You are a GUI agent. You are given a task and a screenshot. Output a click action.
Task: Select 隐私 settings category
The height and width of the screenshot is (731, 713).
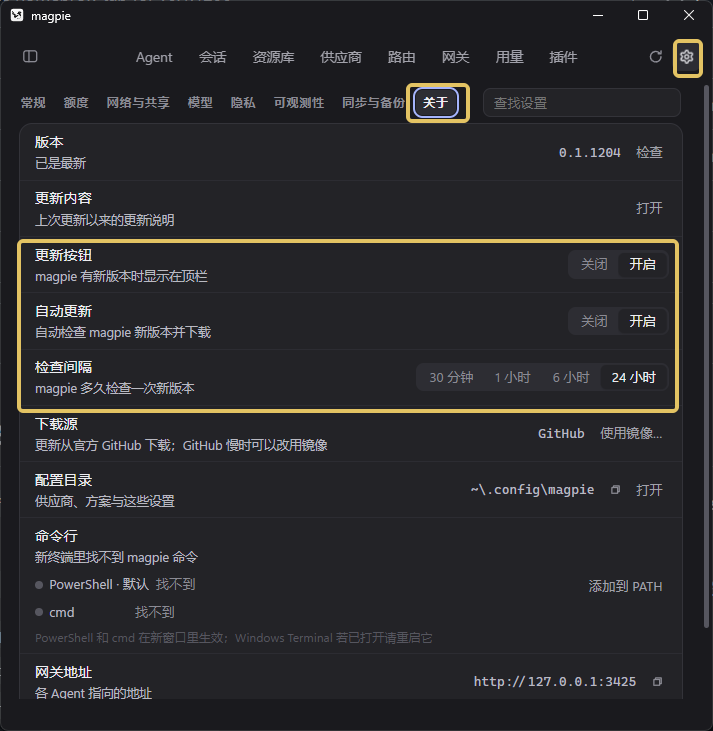point(243,103)
